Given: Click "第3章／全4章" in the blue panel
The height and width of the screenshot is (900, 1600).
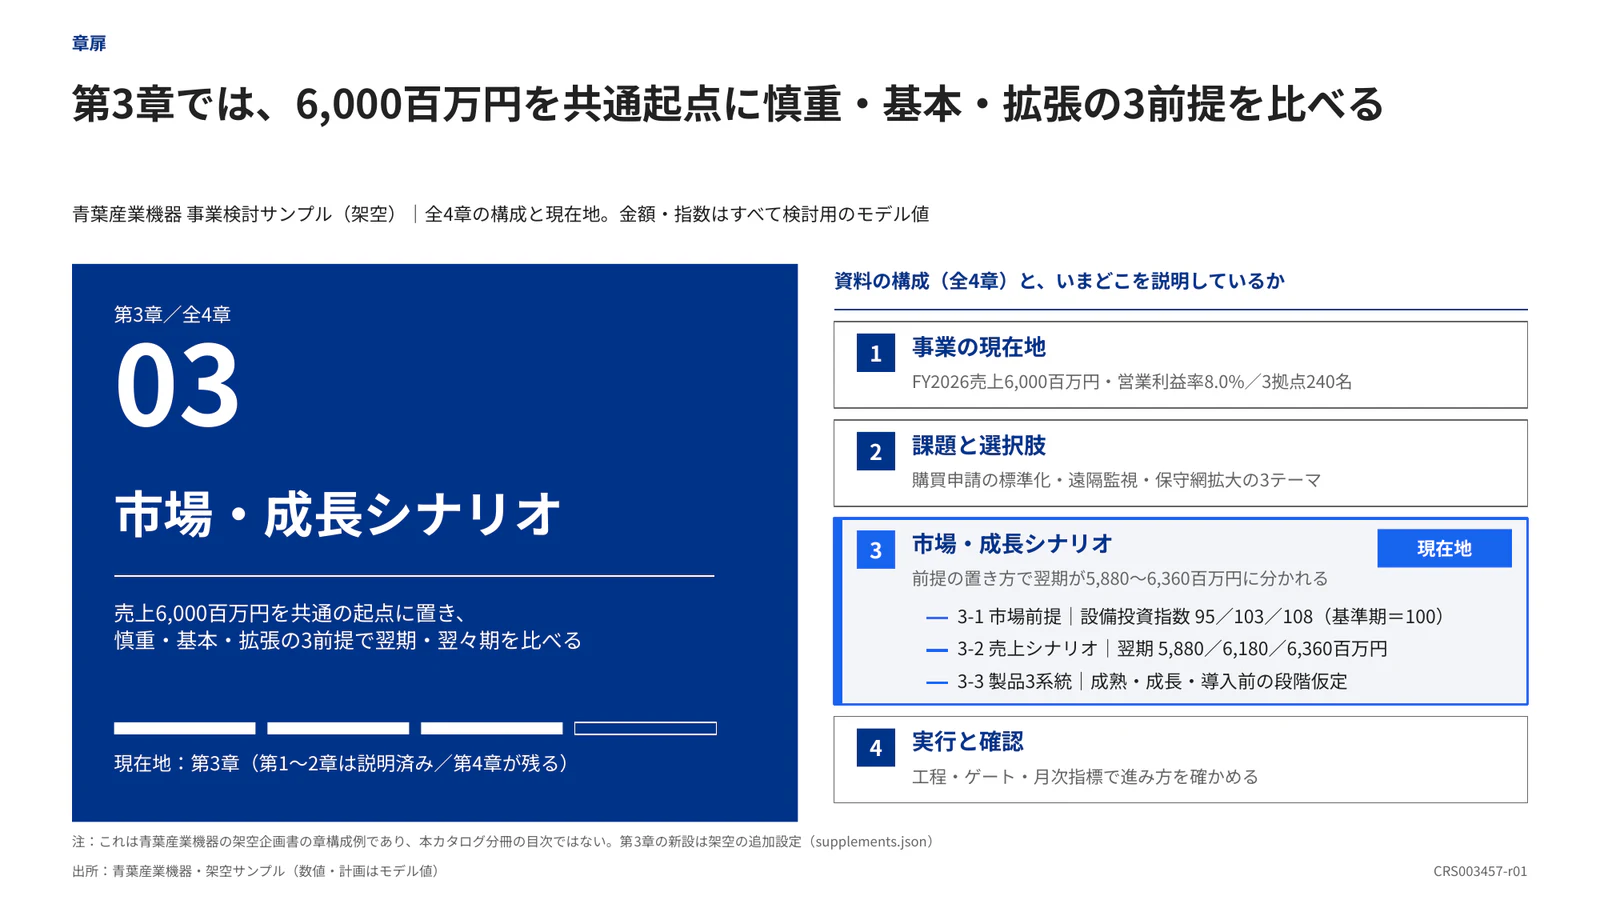Looking at the screenshot, I should (x=172, y=314).
